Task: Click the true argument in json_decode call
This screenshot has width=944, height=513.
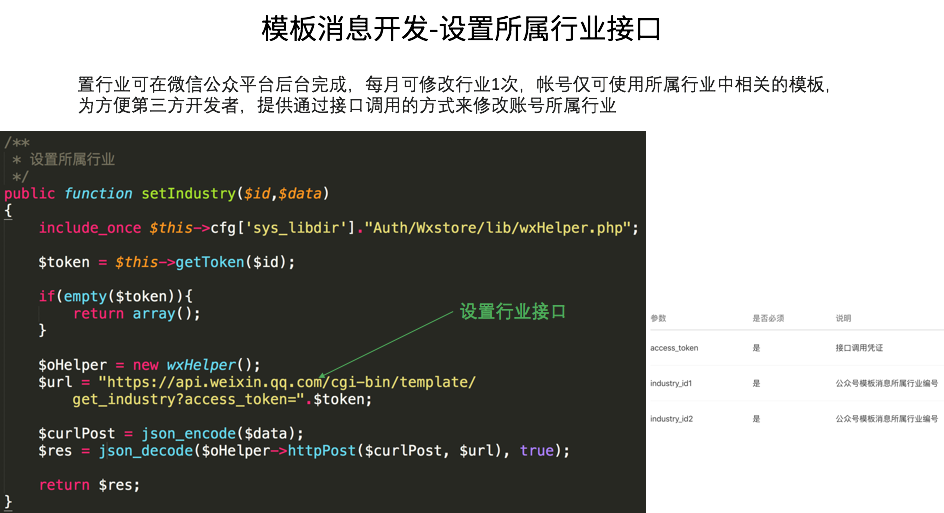Action: [536, 451]
